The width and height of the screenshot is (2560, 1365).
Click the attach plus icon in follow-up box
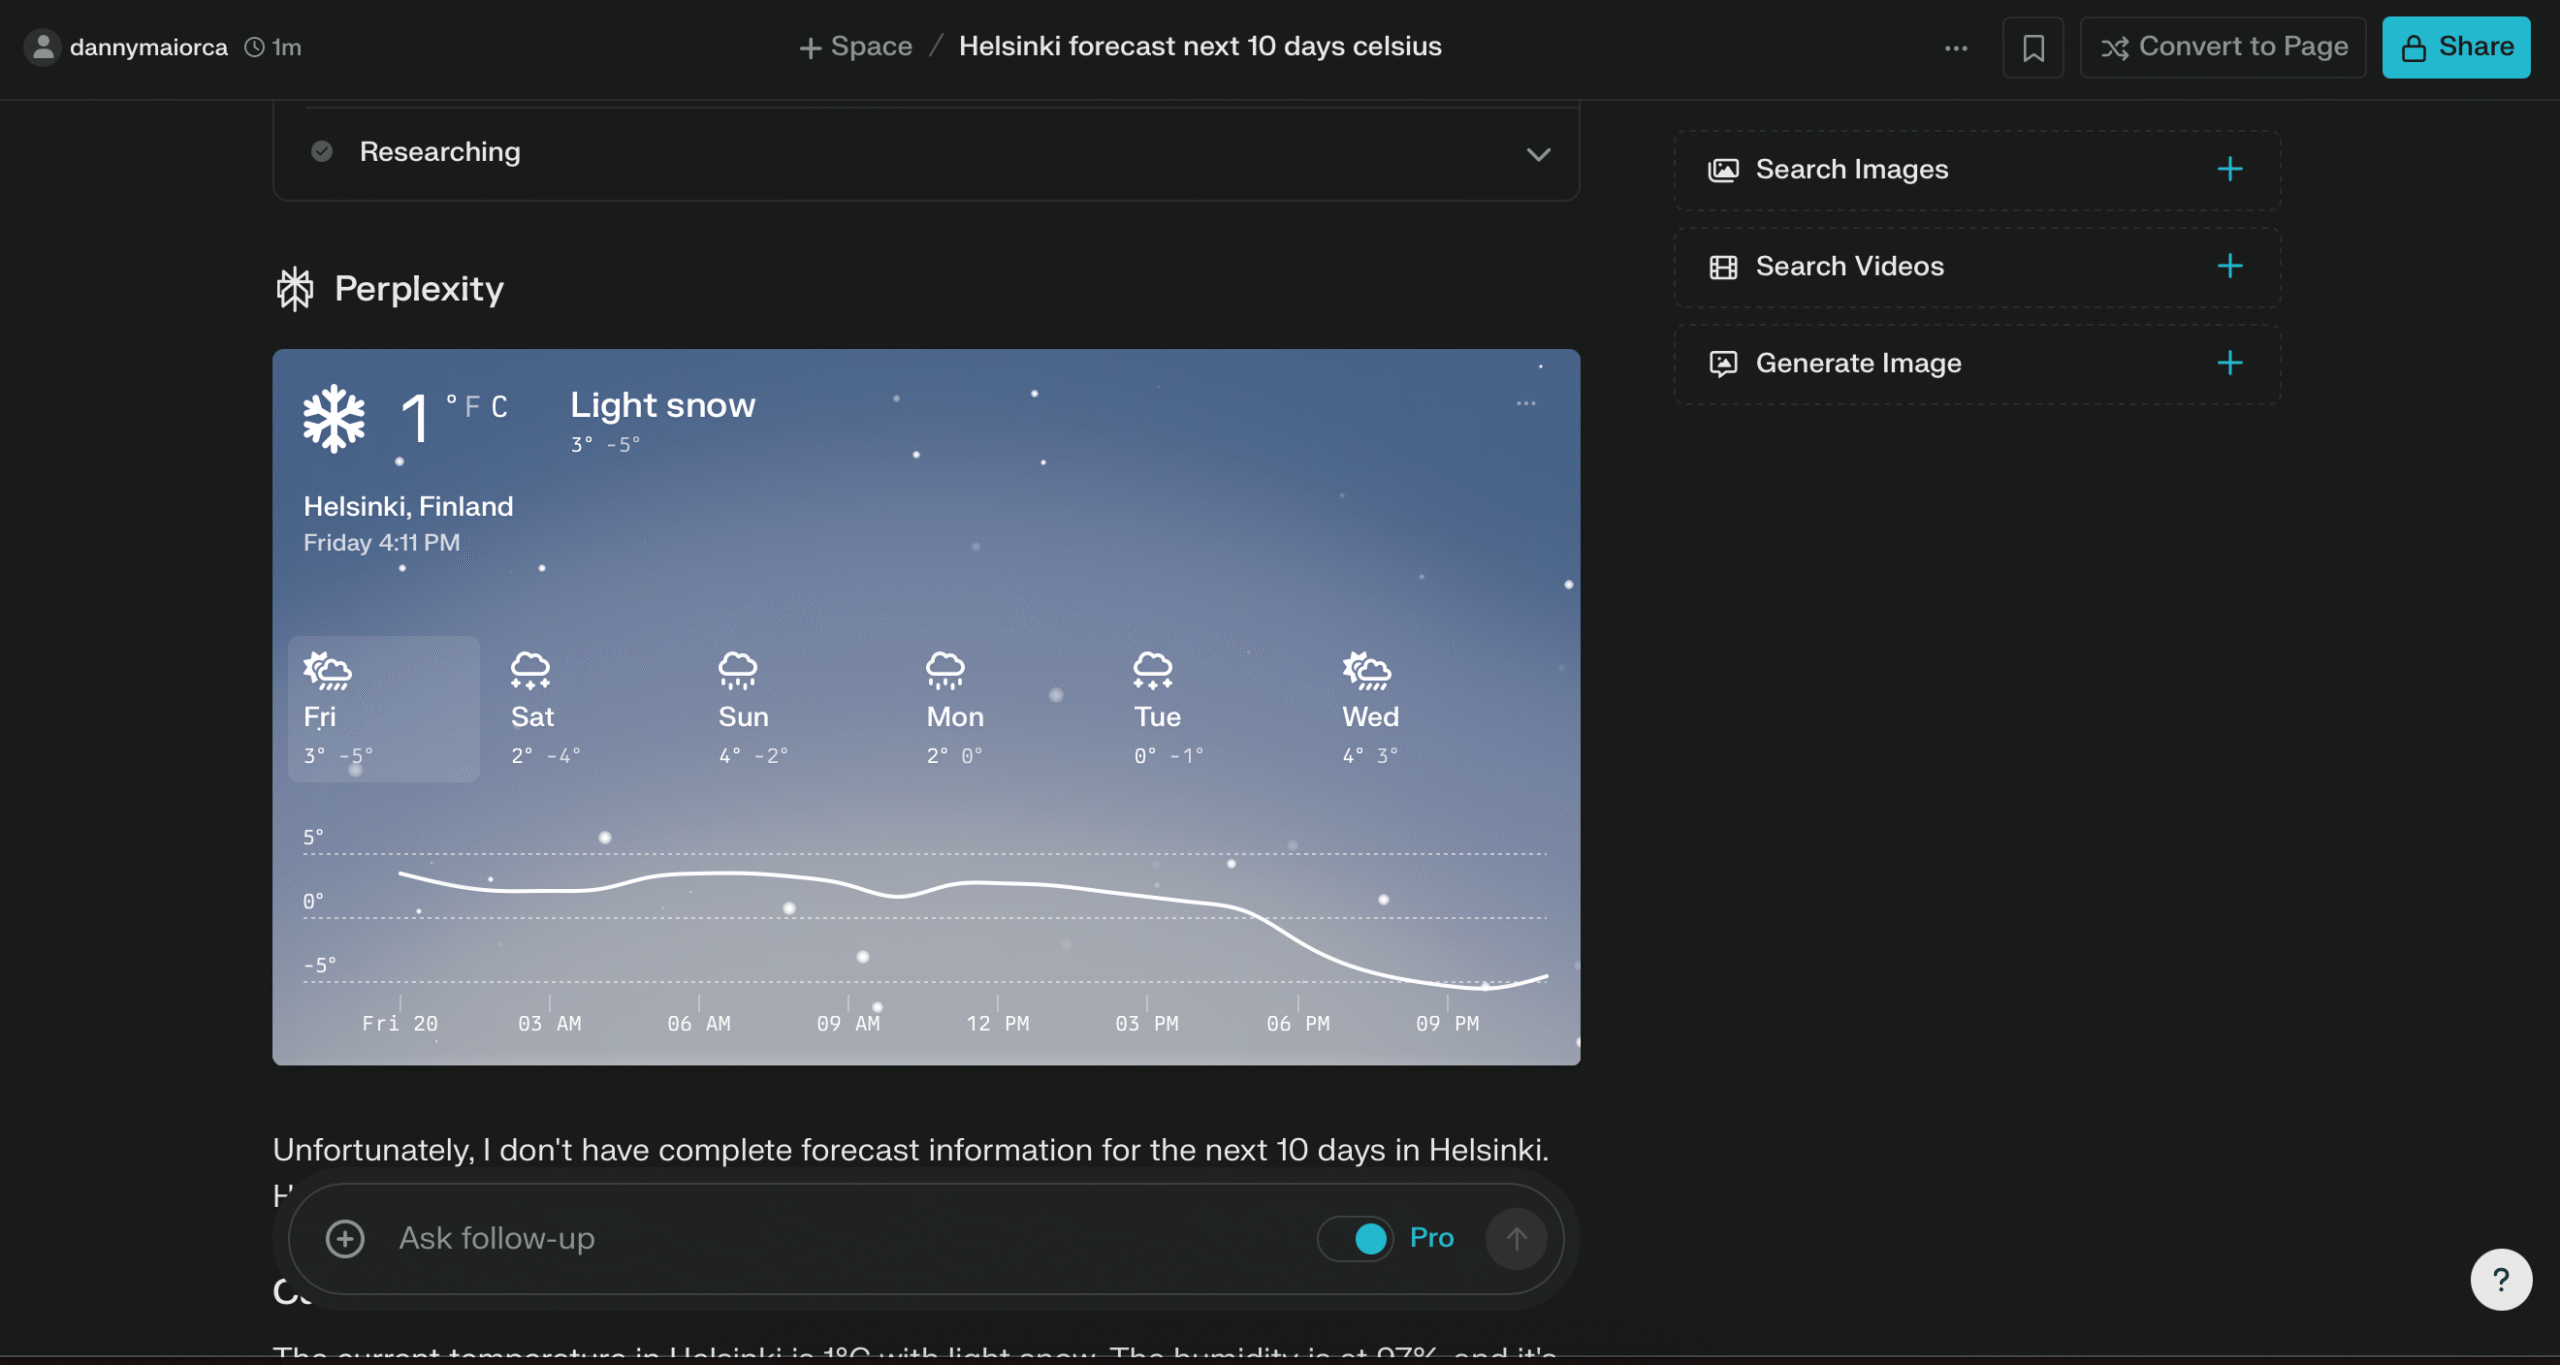[345, 1238]
